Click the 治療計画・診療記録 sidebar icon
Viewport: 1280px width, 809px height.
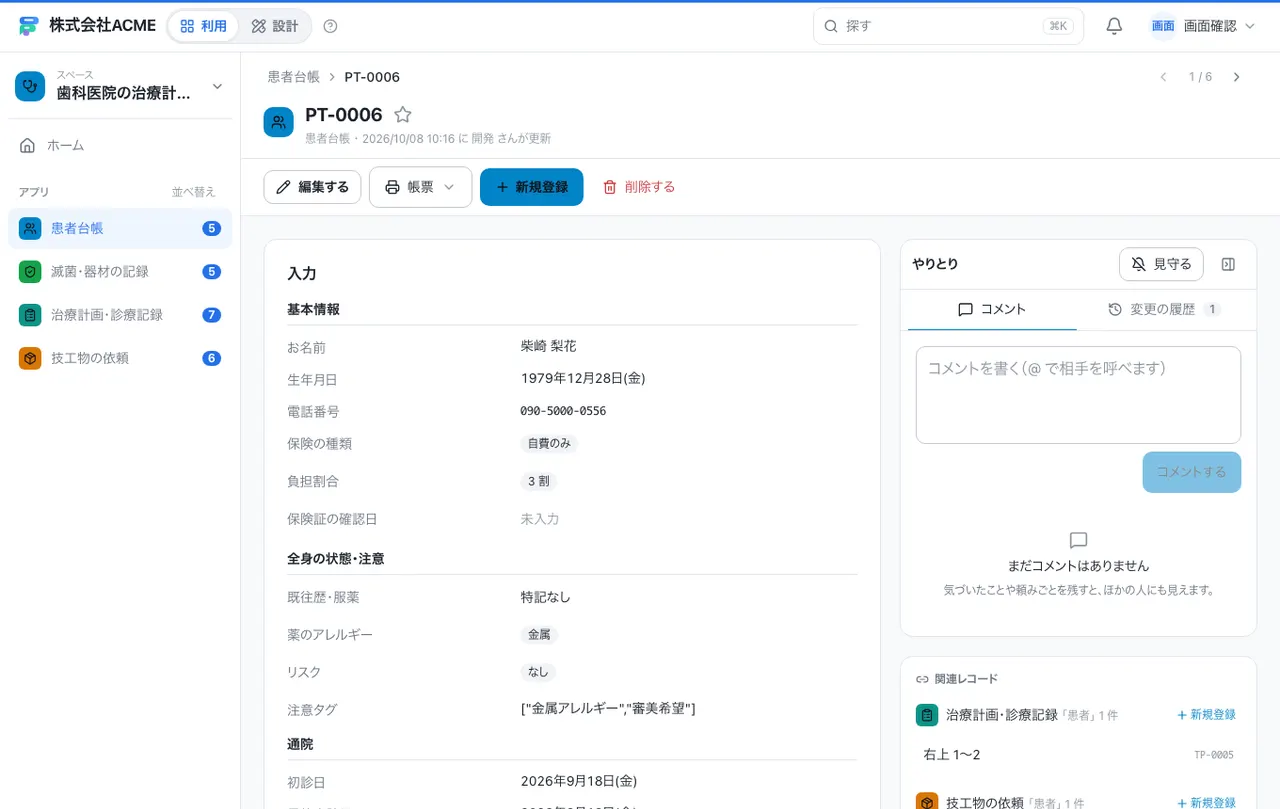click(x=30, y=314)
